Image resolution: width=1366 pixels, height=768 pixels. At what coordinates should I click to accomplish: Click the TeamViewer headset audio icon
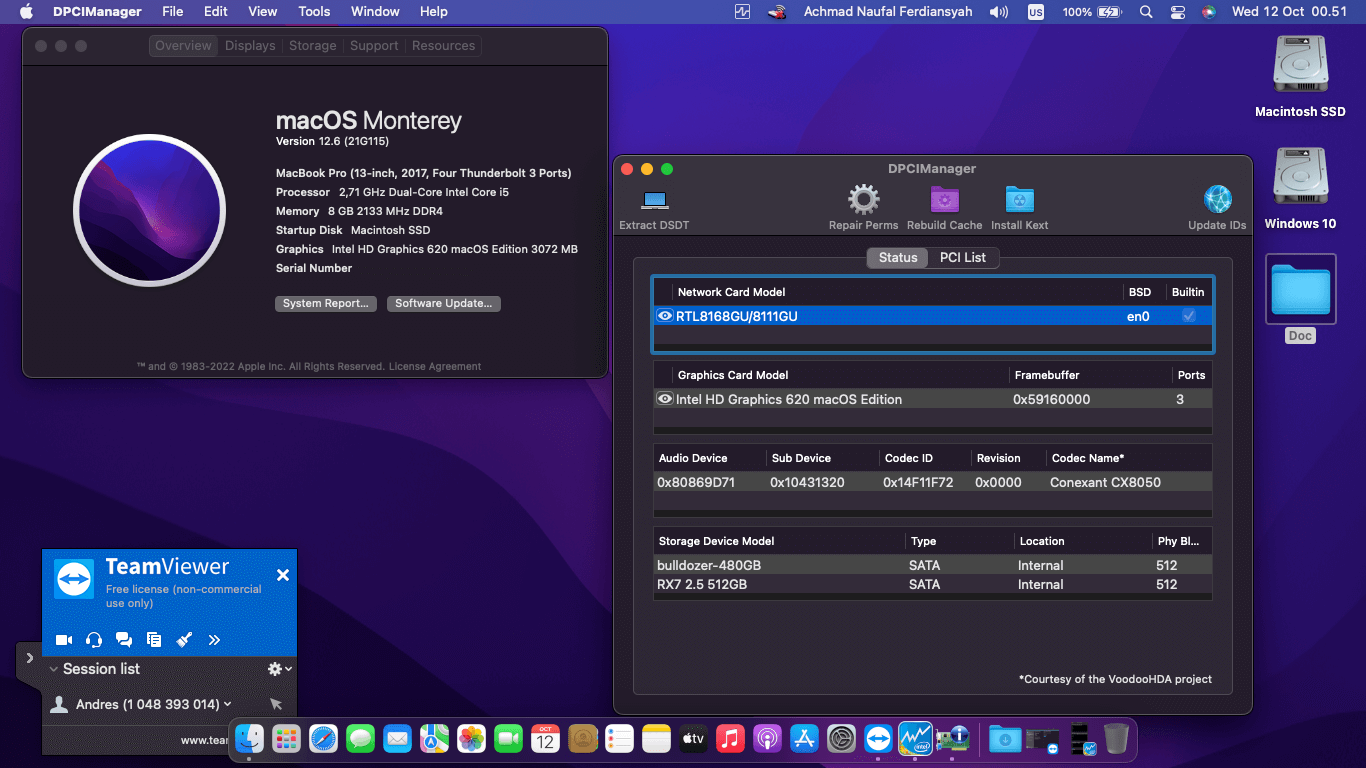(x=94, y=640)
